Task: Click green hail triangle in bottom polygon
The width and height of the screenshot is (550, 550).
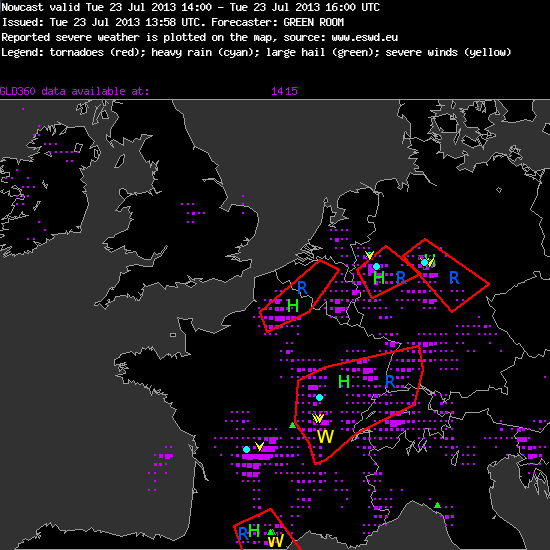Action: 271,532
